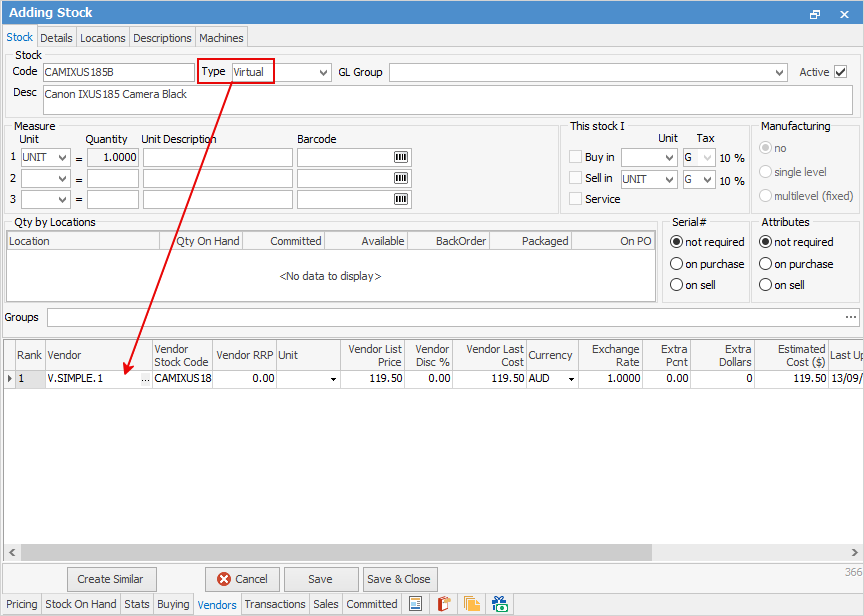Open the stacked orange documents icon tab
Viewport: 864px width, 616px height.
pyautogui.click(x=472, y=604)
